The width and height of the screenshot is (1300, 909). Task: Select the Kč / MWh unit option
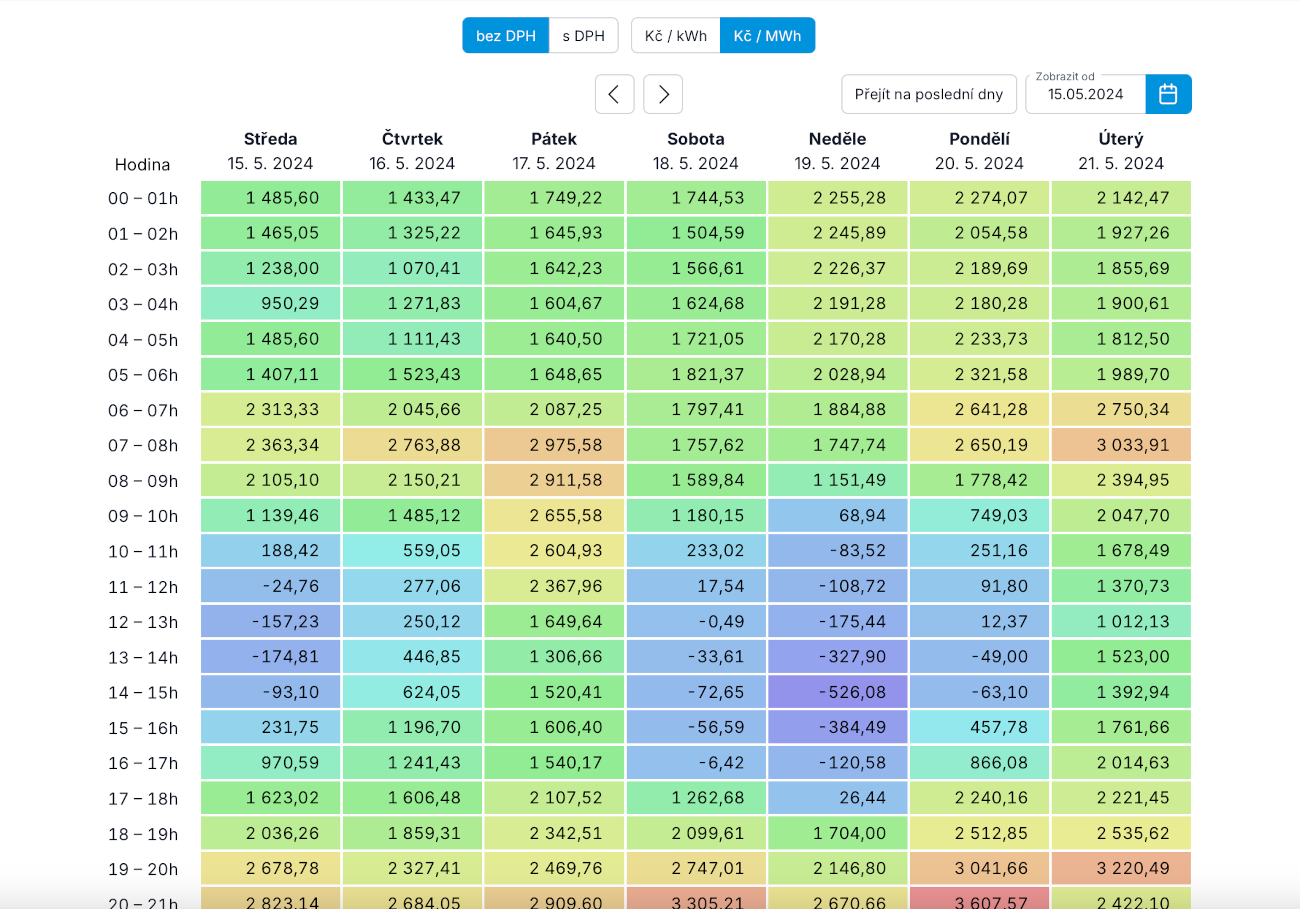coord(767,36)
